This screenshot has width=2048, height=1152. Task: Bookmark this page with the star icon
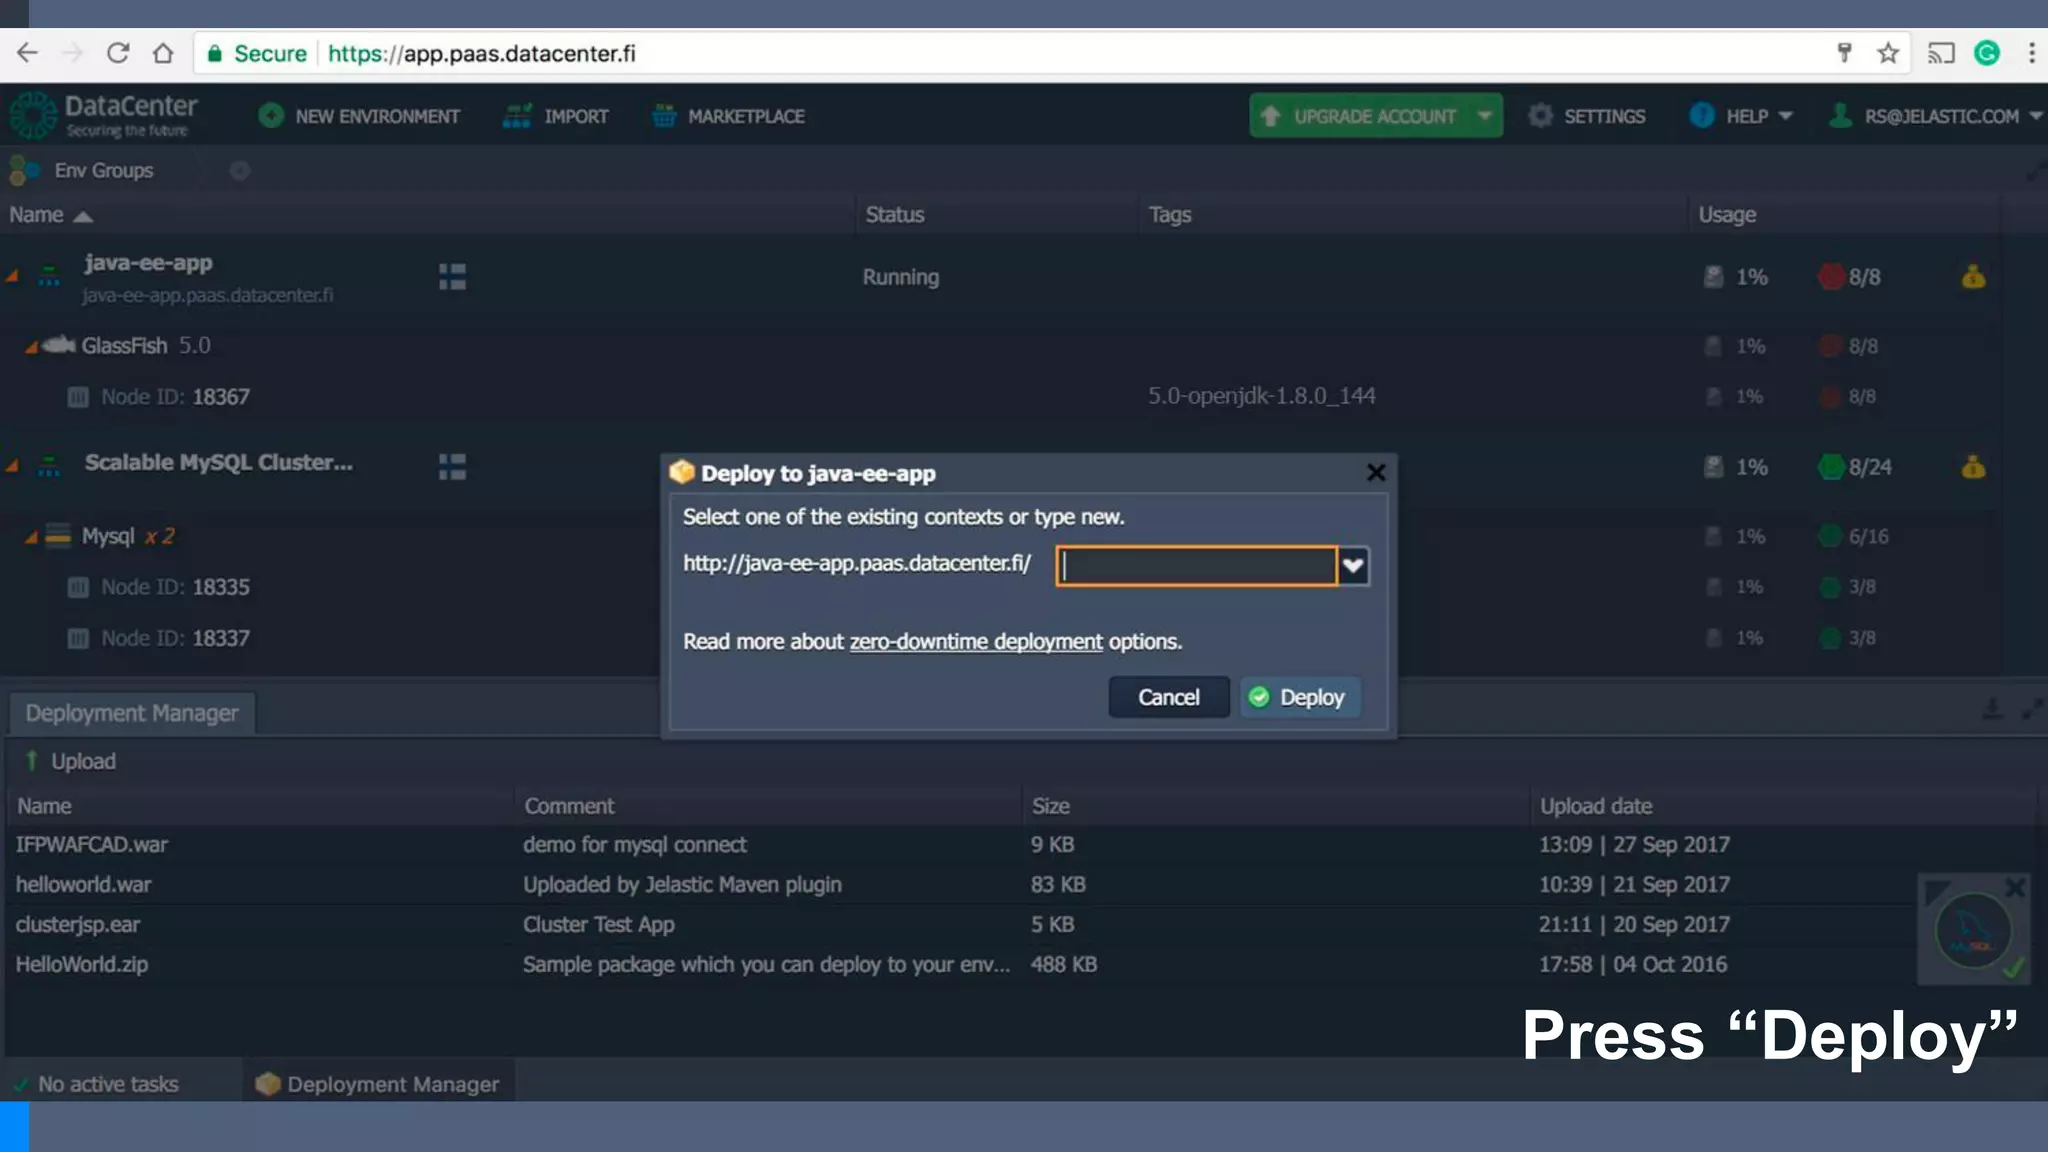[1888, 53]
